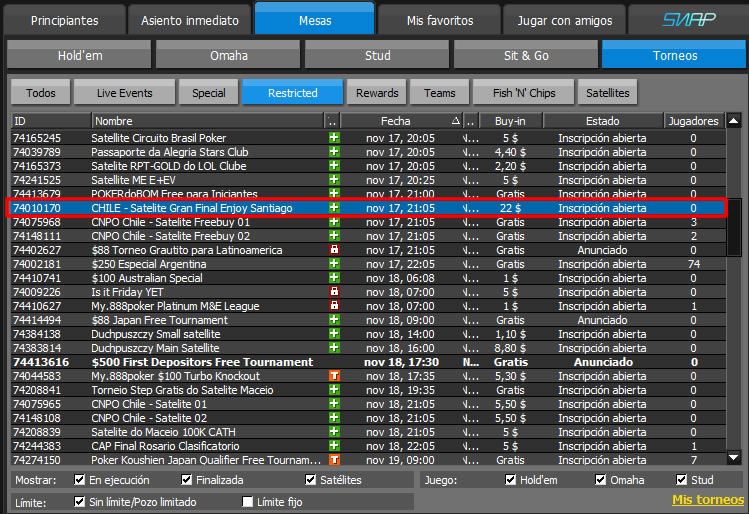Image resolution: width=749 pixels, height=514 pixels.
Task: Select the $500 First Depositors Free Tournament row
Action: [202, 362]
